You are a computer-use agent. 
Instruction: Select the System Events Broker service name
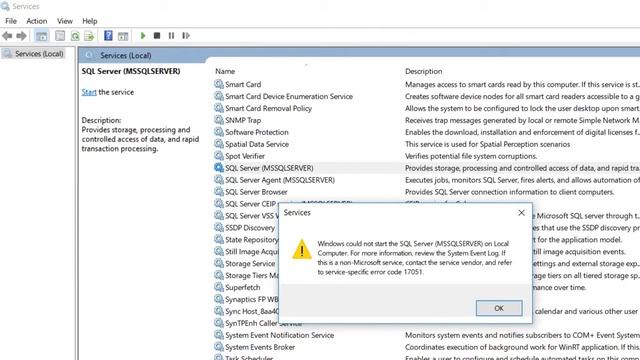pos(260,347)
